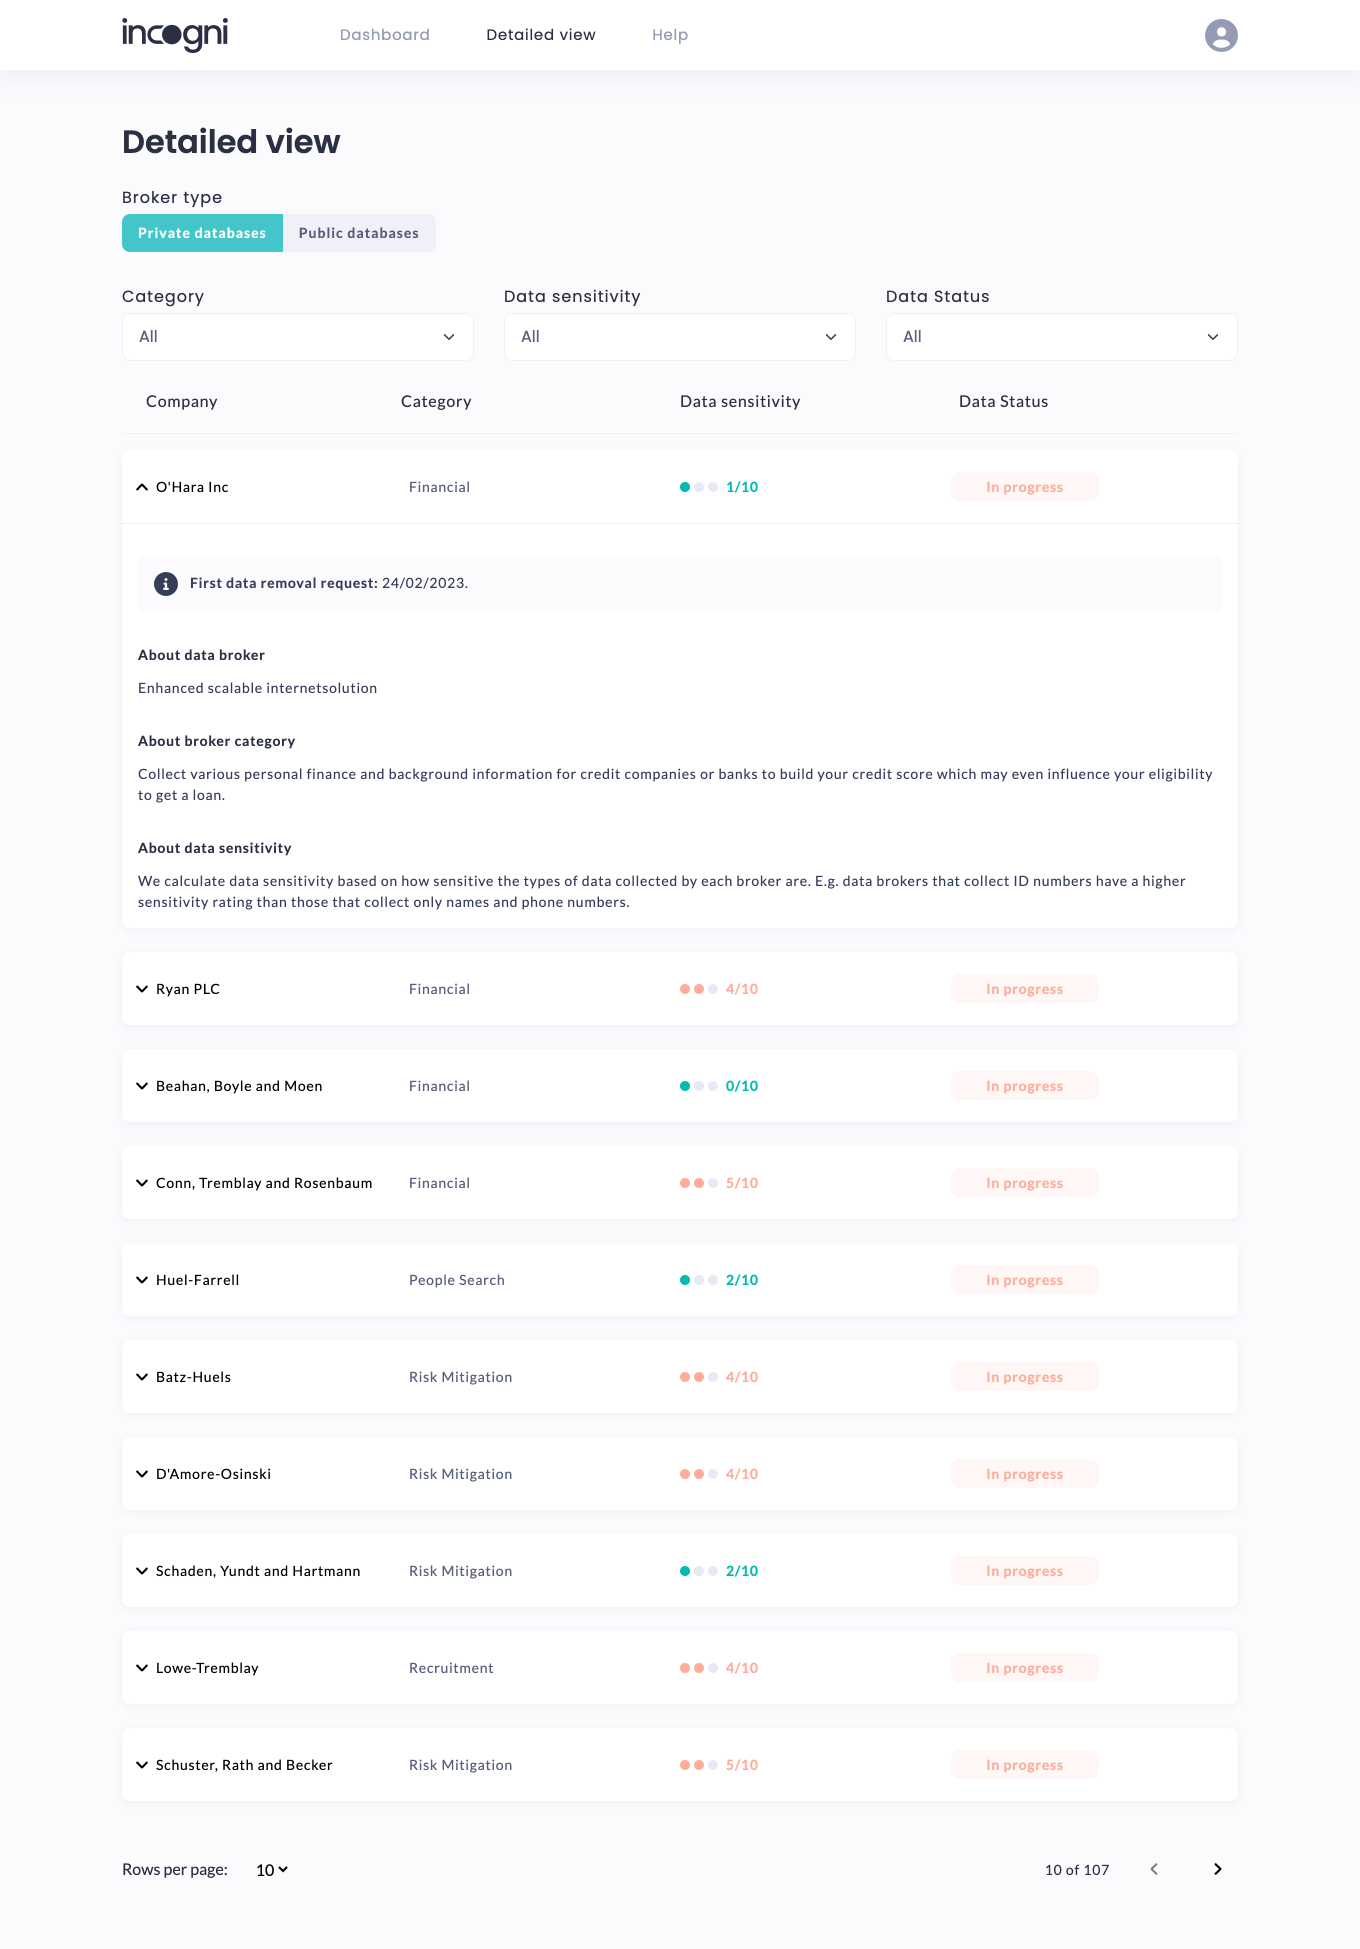This screenshot has height=1949, width=1360.
Task: Click 4/10 sensitivity for Lowe-Tremblay
Action: 719,1668
